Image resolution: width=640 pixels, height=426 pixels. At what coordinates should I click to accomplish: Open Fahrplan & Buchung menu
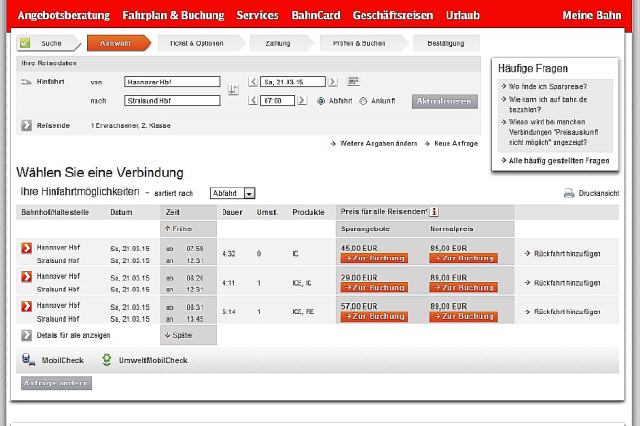tap(173, 16)
